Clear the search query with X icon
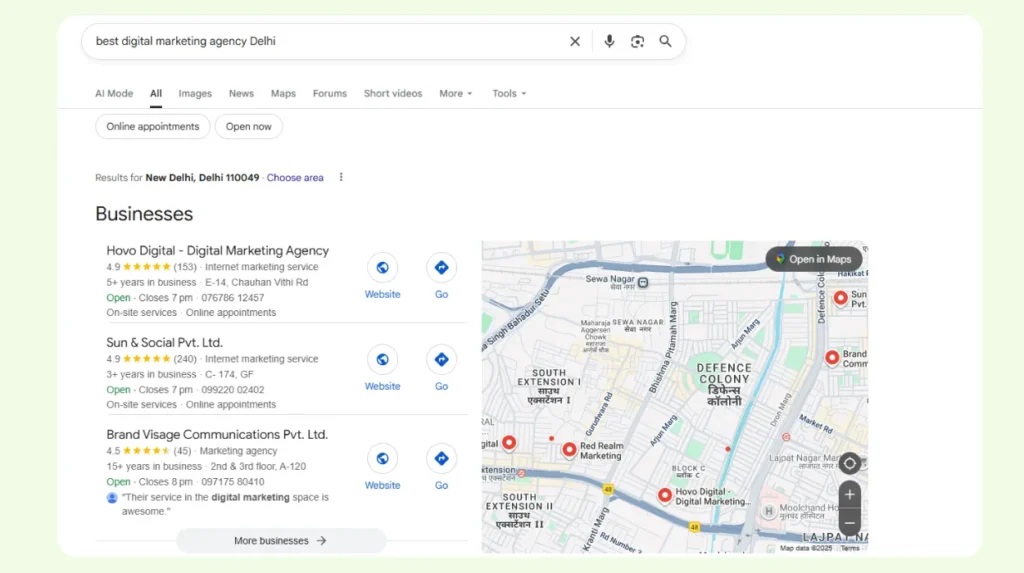 tap(575, 41)
